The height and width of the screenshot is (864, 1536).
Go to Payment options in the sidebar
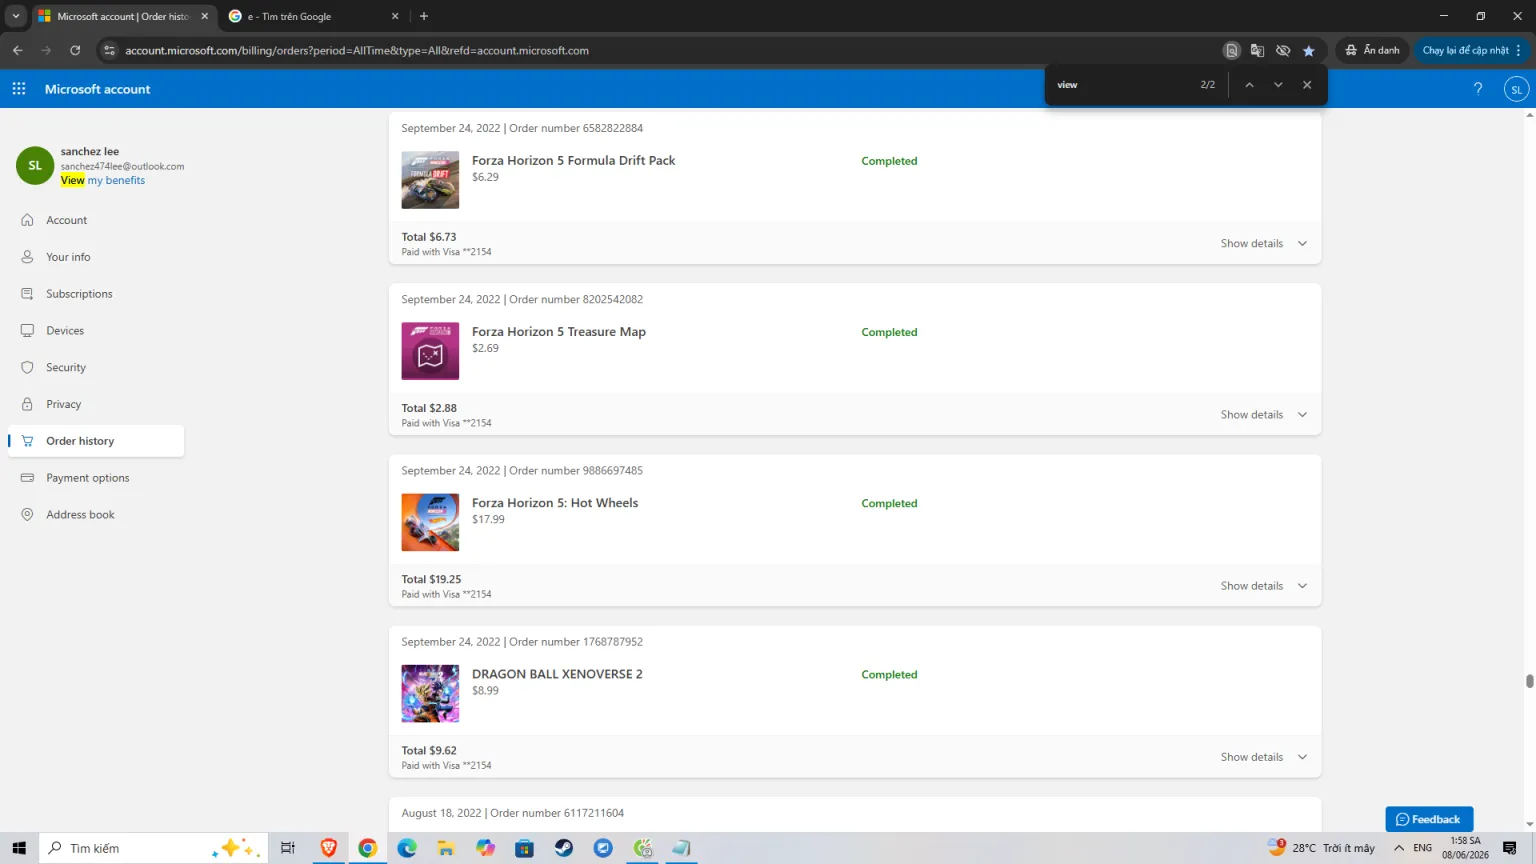pos(96,478)
